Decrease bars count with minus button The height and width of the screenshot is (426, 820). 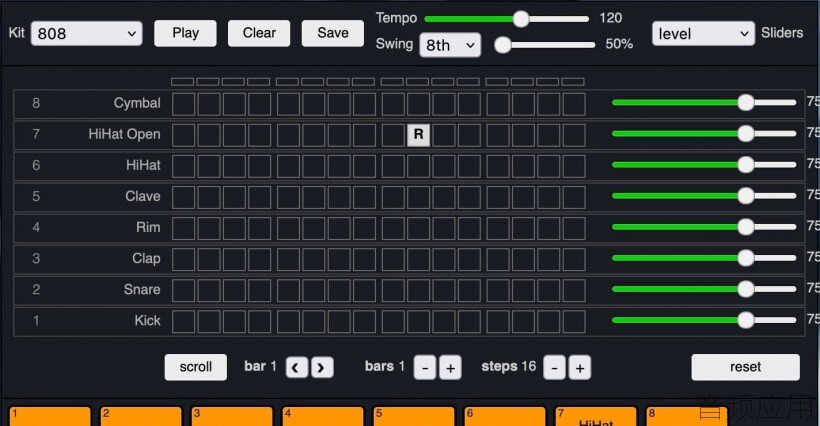(x=425, y=368)
